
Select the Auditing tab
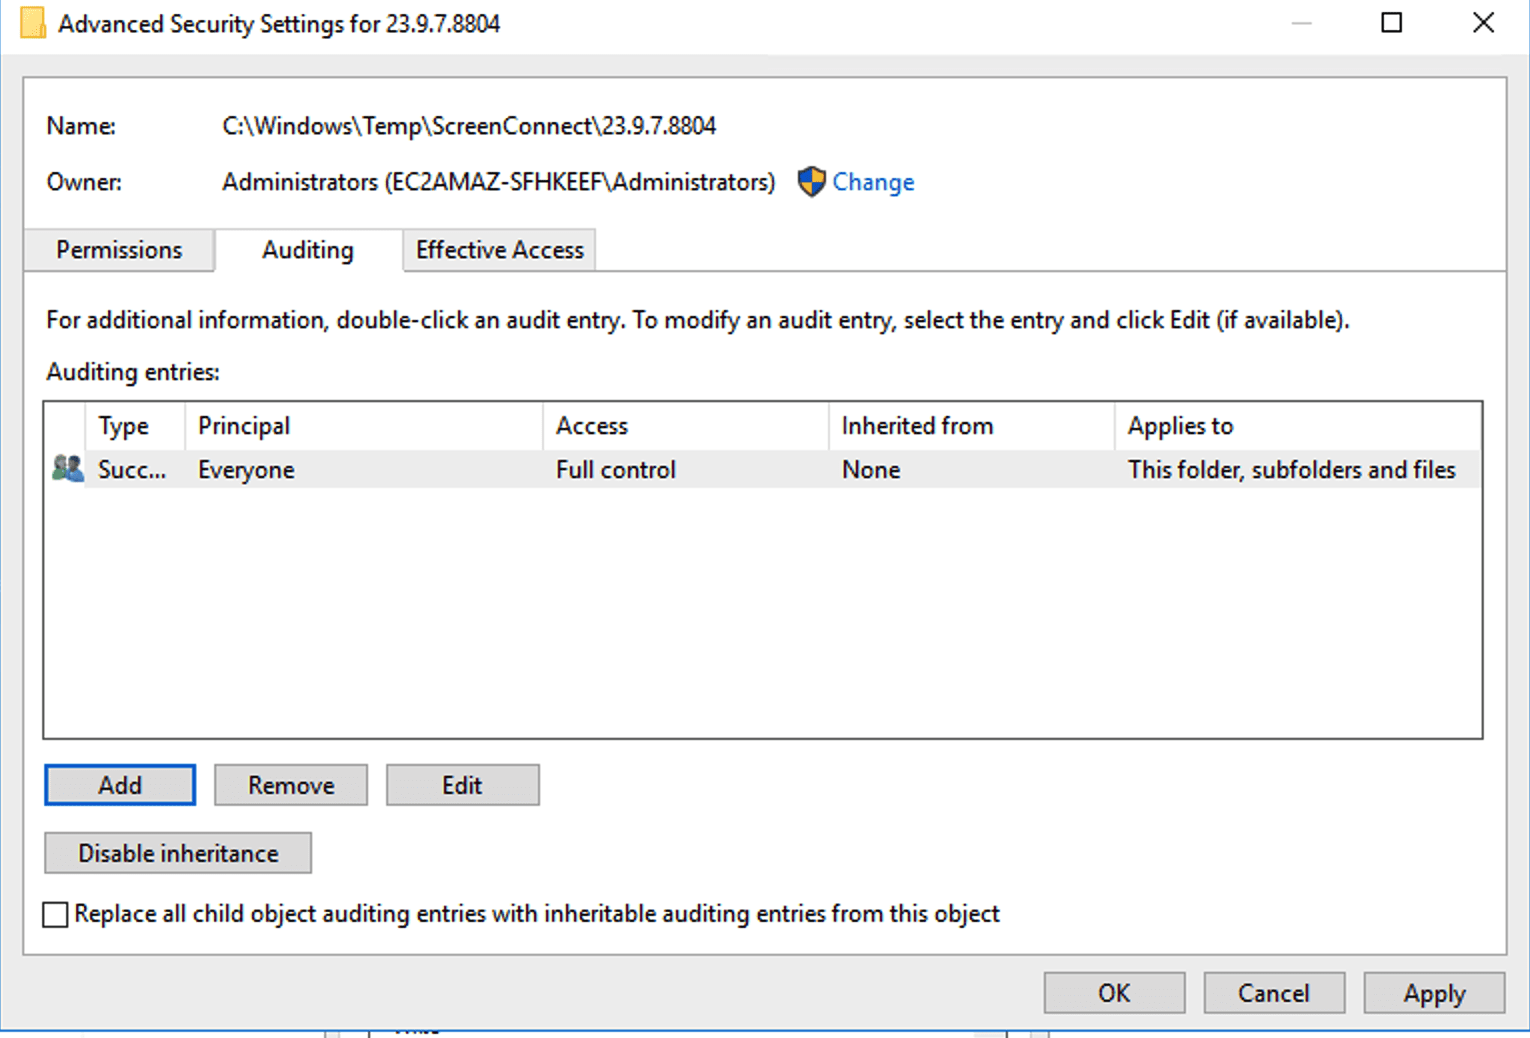click(308, 250)
